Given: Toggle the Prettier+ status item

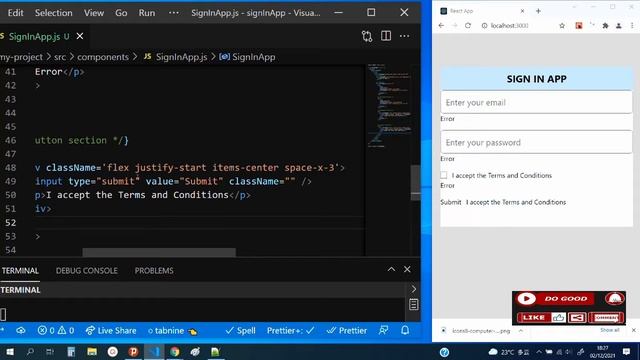Looking at the screenshot, I should (290, 330).
